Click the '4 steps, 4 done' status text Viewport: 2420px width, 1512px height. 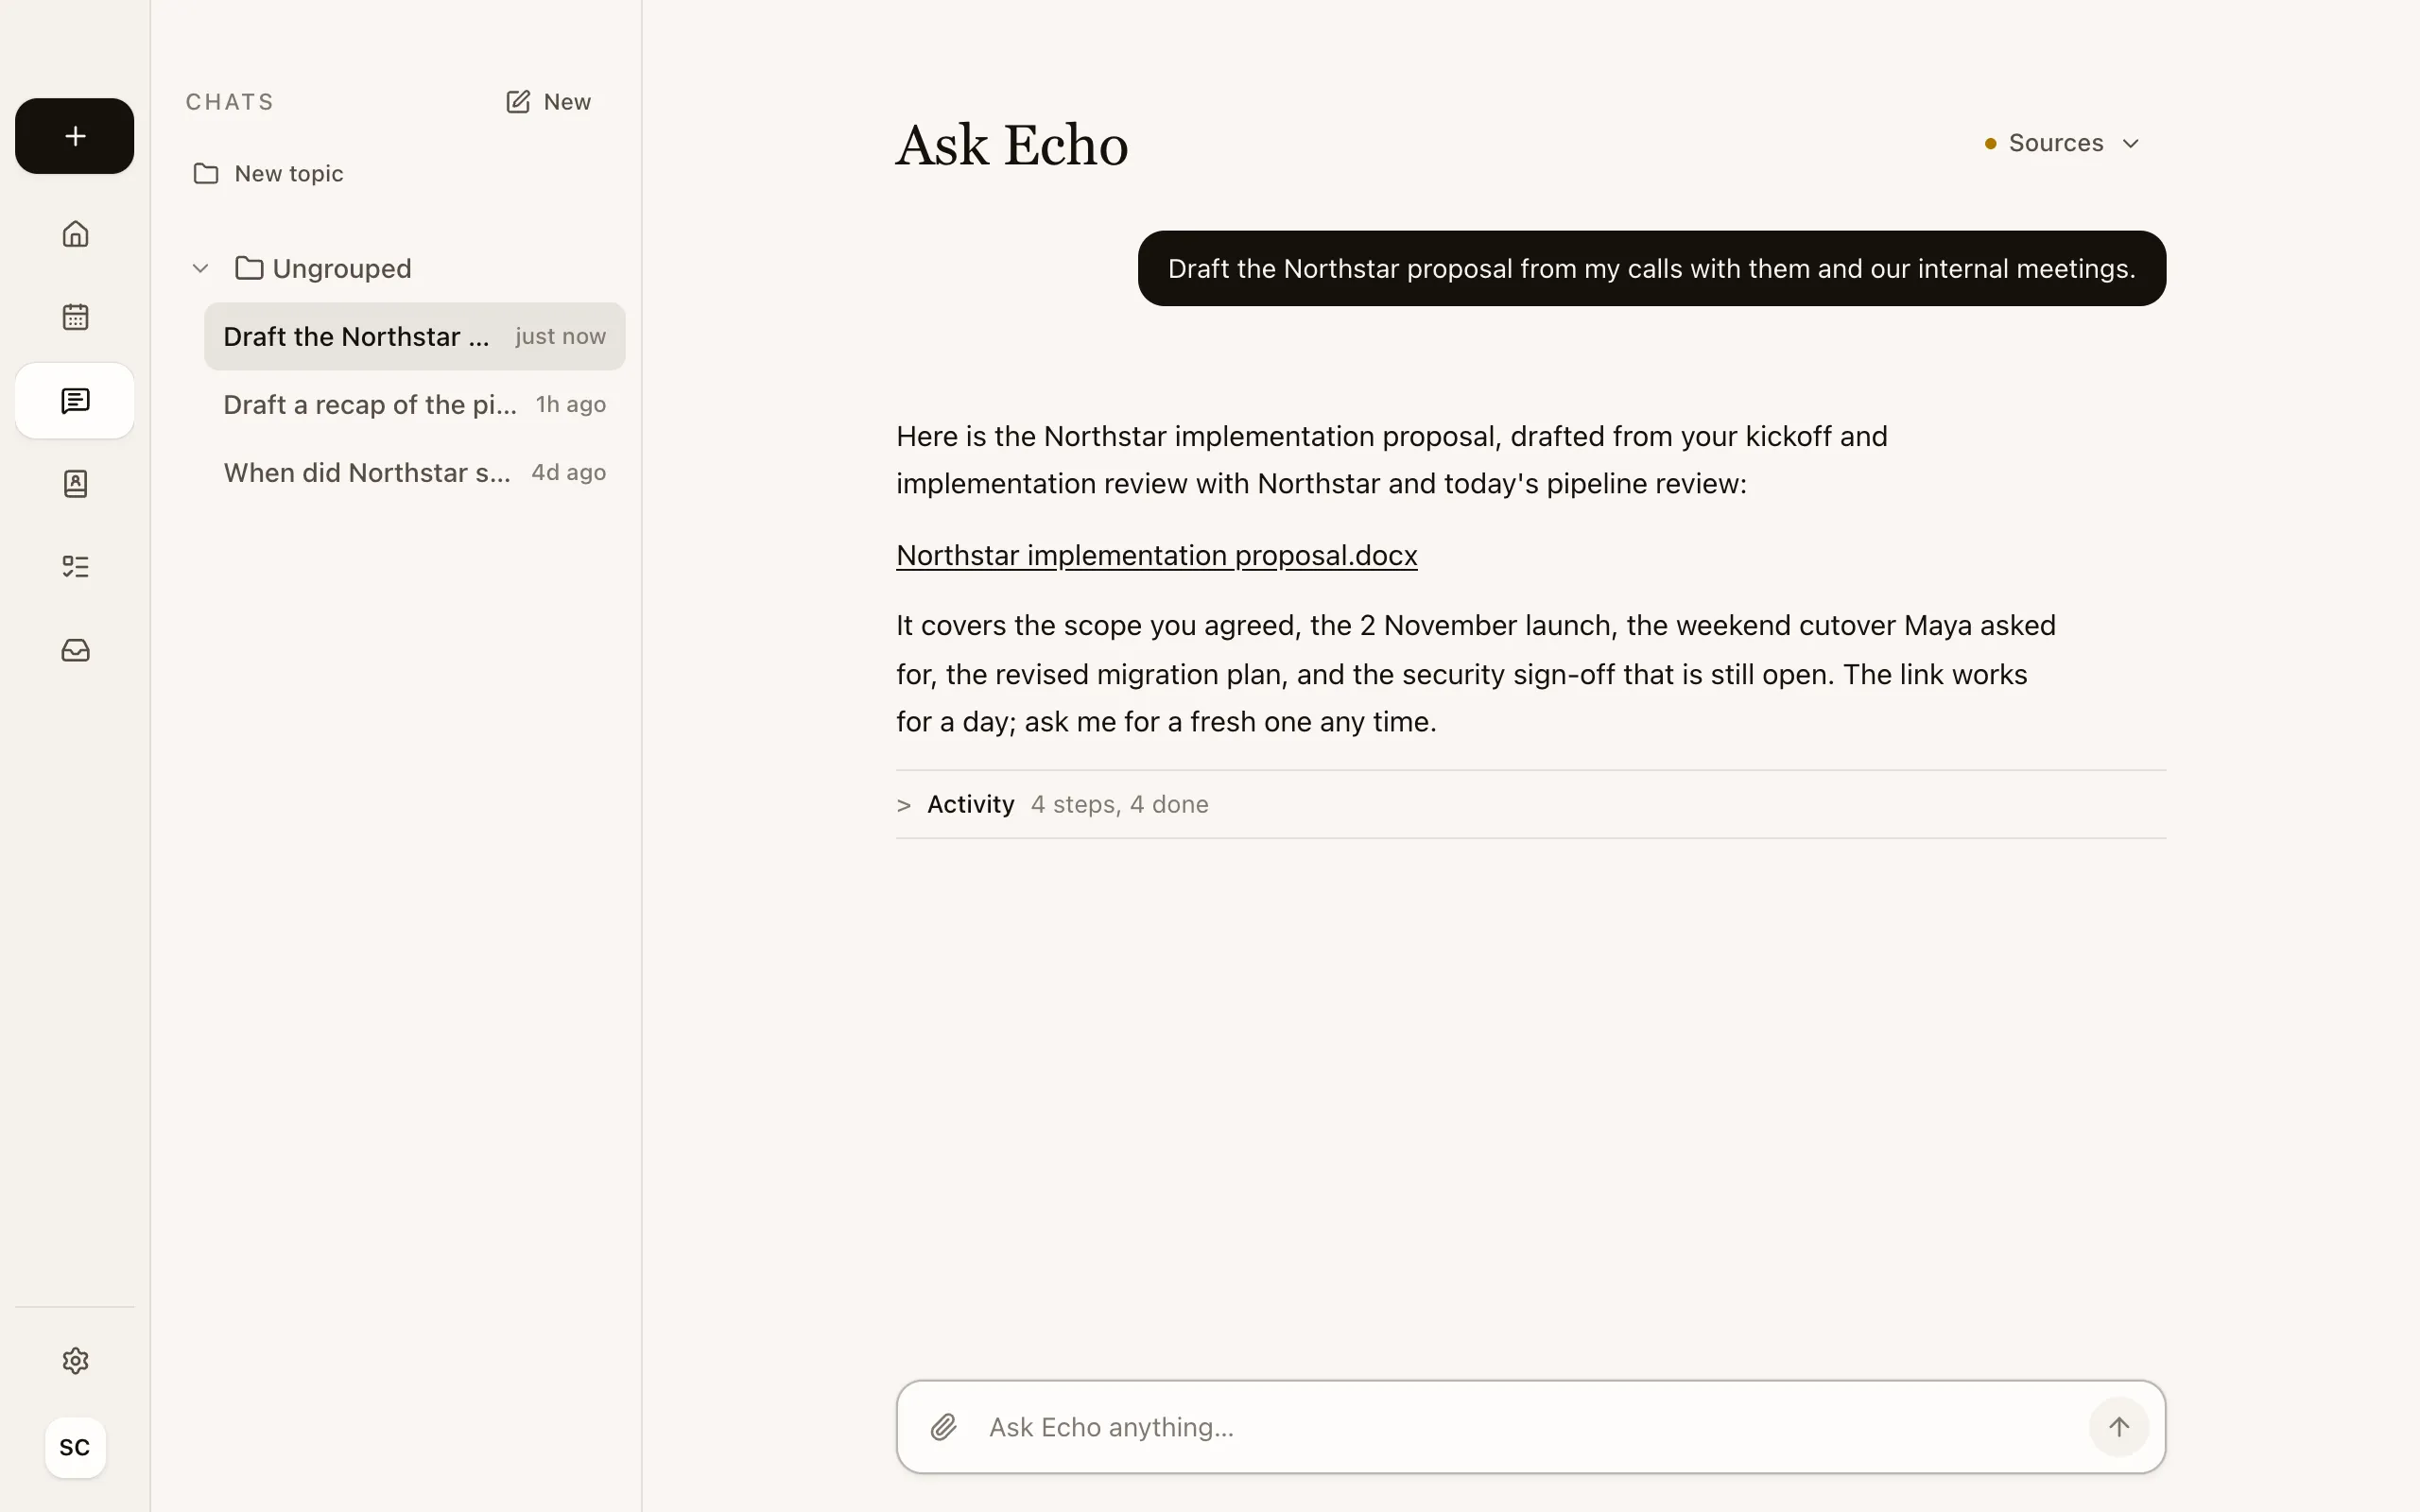1119,805
